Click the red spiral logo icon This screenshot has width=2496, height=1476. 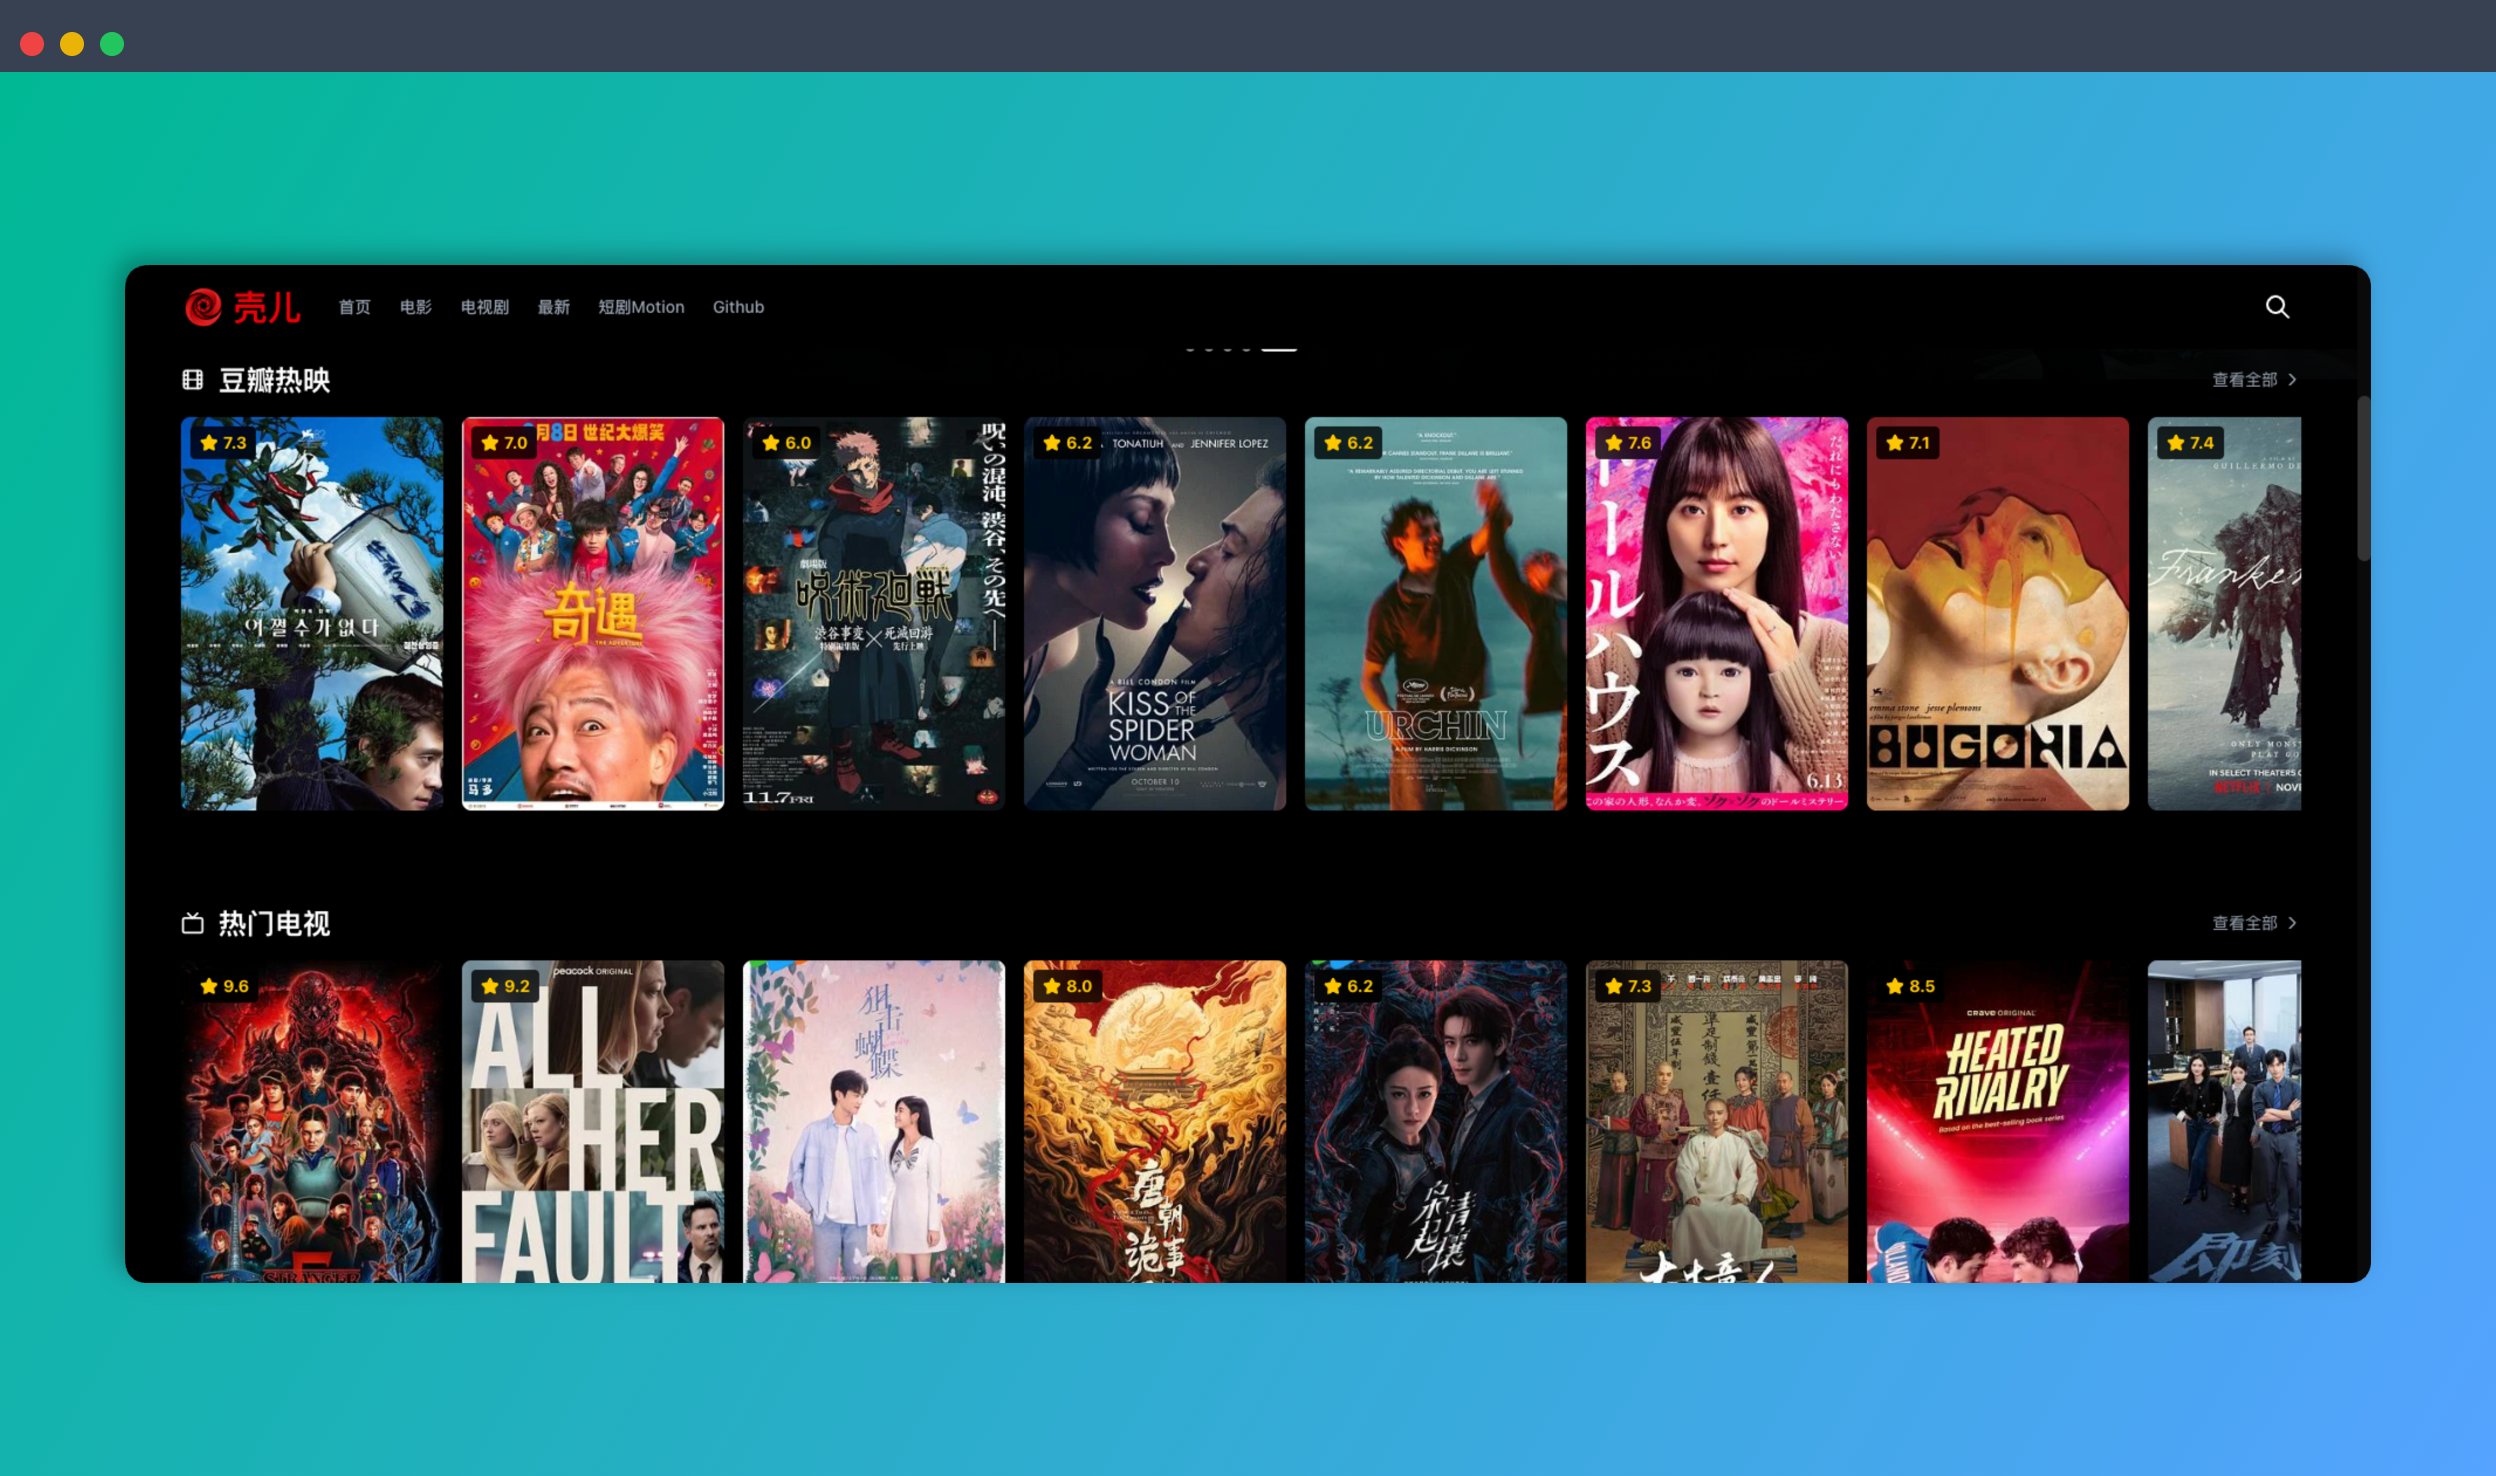point(203,307)
